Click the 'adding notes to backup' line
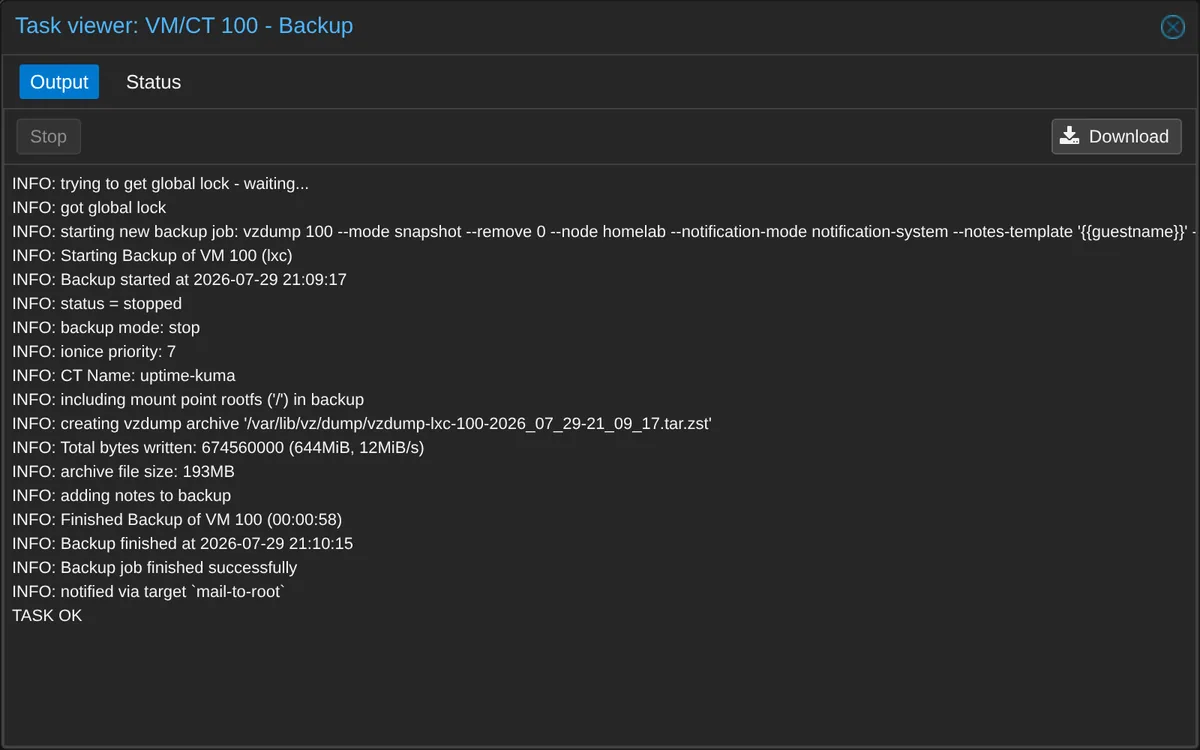1200x750 pixels. click(121, 496)
